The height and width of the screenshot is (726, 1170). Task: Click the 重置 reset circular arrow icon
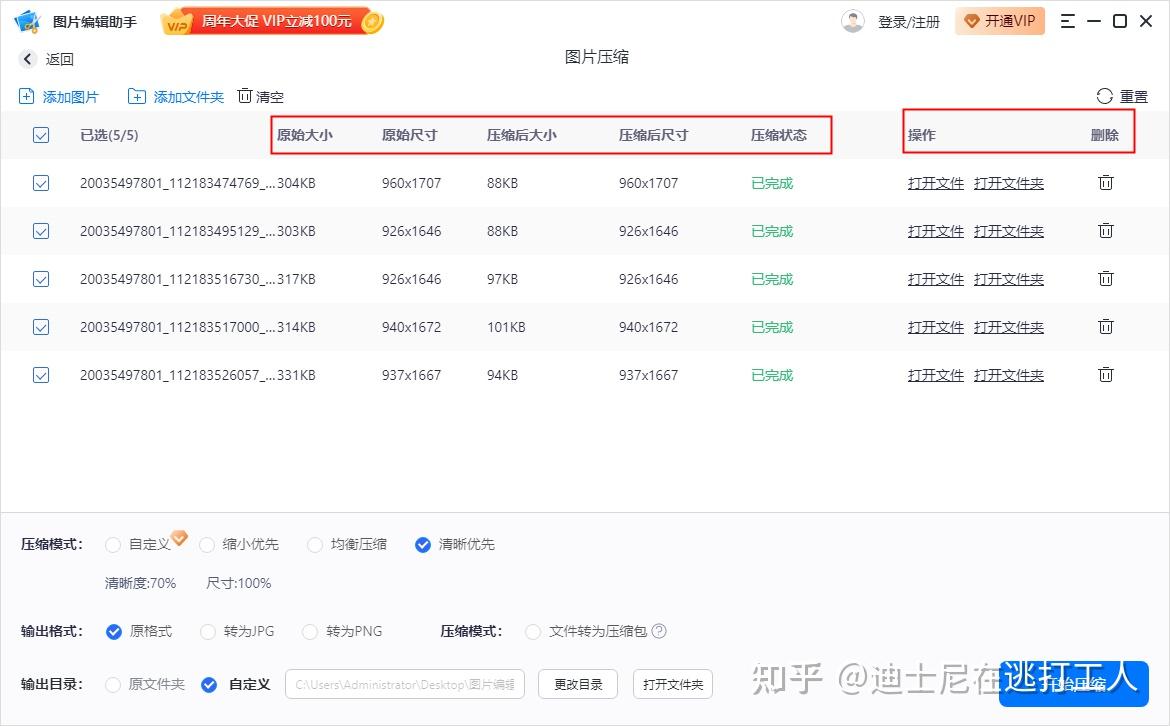pos(1104,96)
